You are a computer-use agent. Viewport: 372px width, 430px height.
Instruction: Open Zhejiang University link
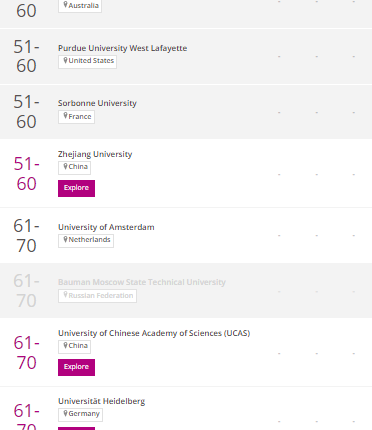95,154
